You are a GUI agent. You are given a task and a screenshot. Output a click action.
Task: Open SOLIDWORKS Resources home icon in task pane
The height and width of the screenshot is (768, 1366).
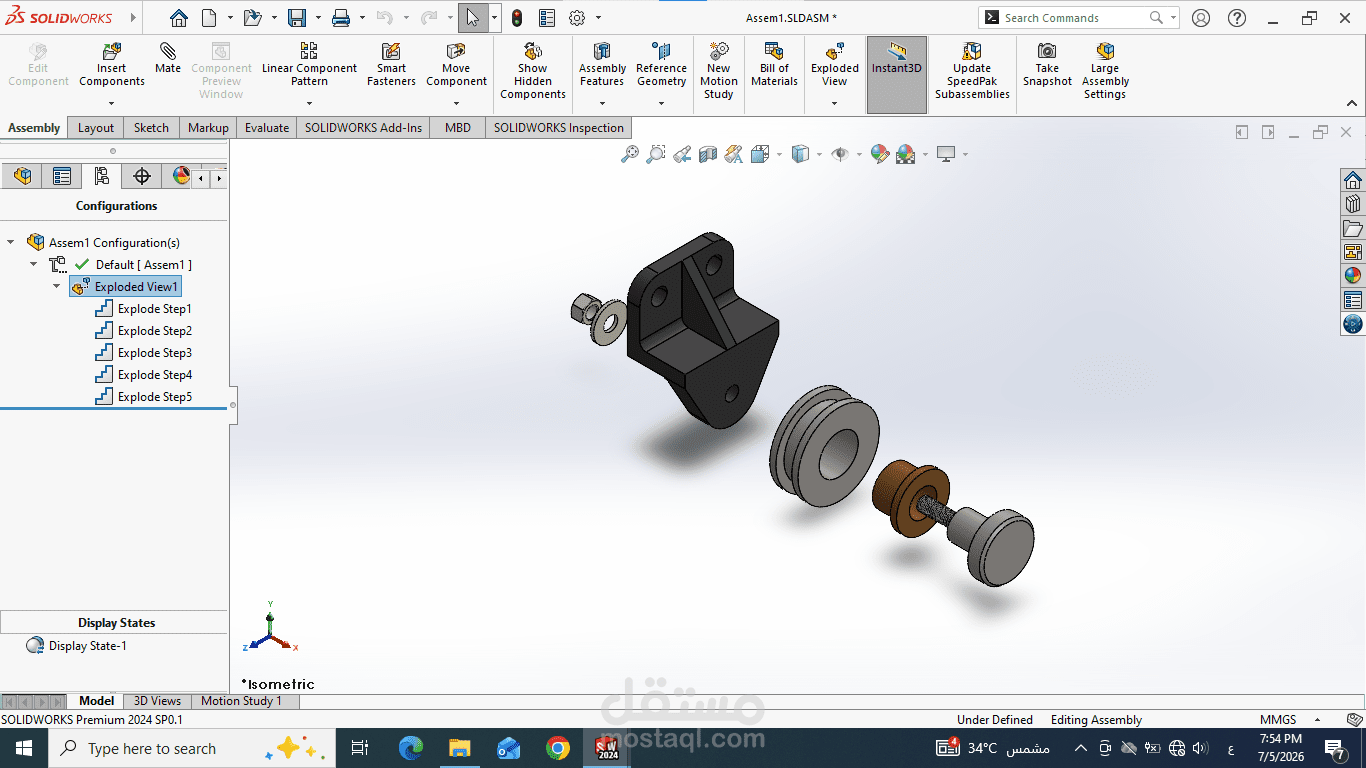click(x=1353, y=180)
